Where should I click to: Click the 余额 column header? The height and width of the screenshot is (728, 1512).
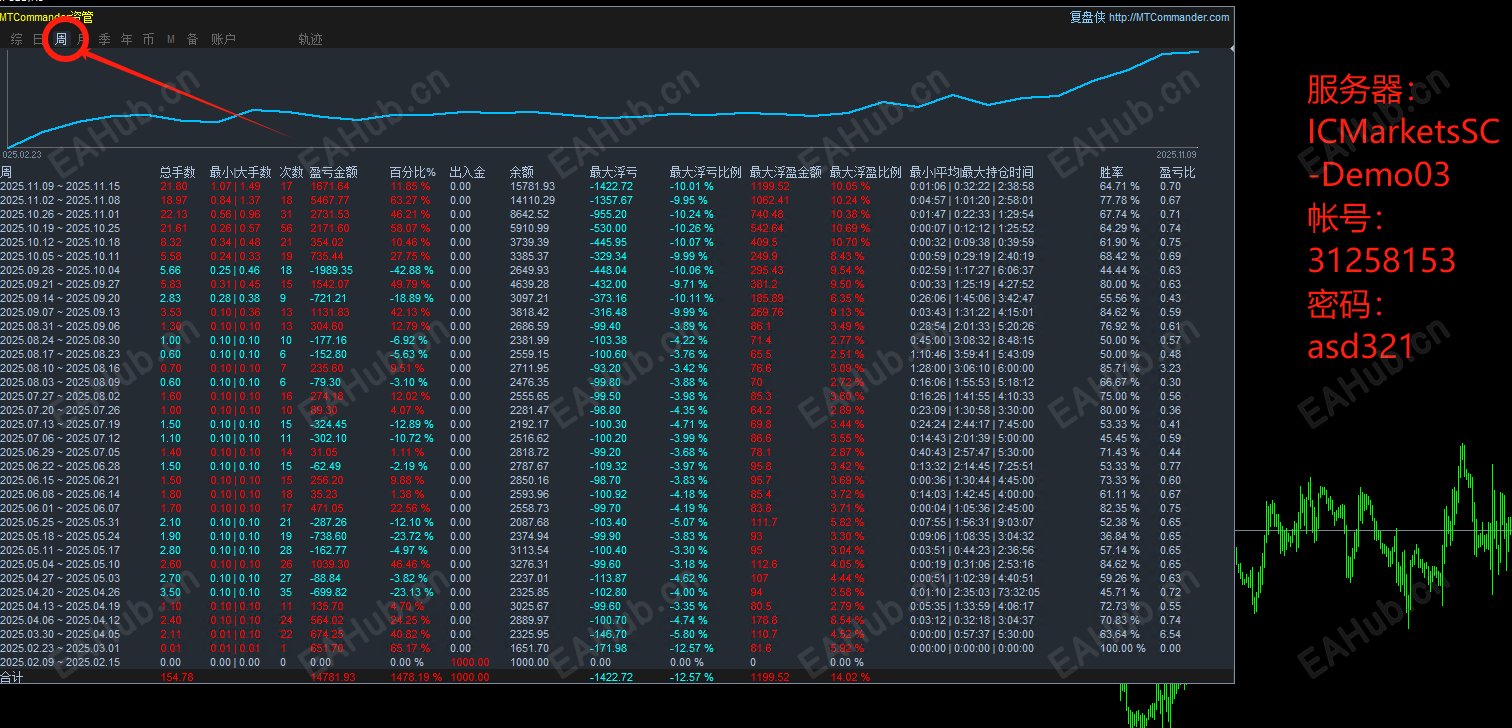tap(521, 172)
